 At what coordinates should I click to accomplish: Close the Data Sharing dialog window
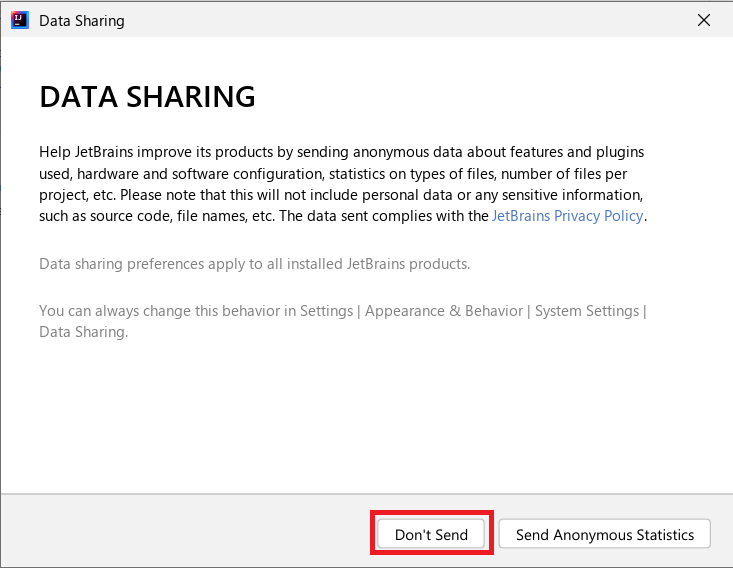(x=704, y=20)
